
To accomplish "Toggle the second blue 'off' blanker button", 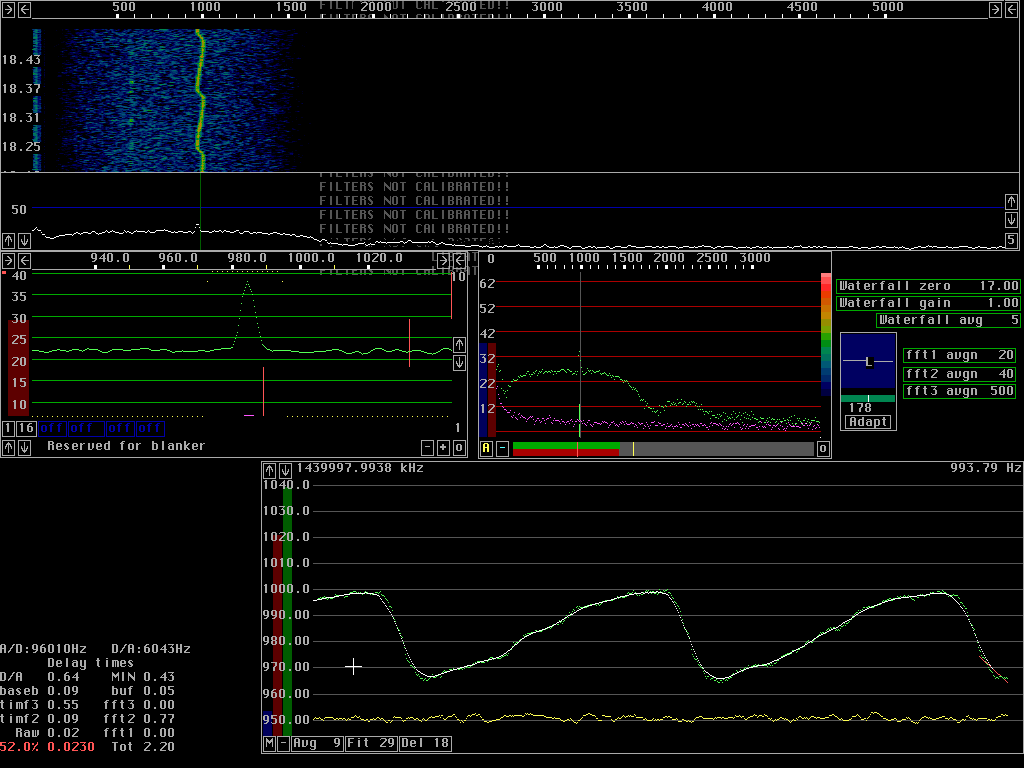I will pos(86,428).
